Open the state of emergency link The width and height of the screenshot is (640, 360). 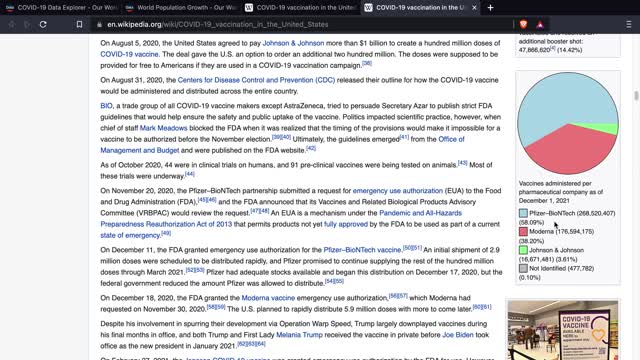[x=130, y=236]
